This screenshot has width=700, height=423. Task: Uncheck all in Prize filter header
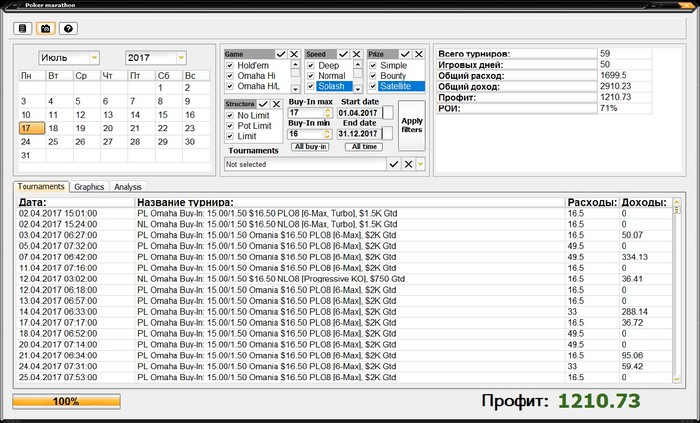(x=419, y=54)
